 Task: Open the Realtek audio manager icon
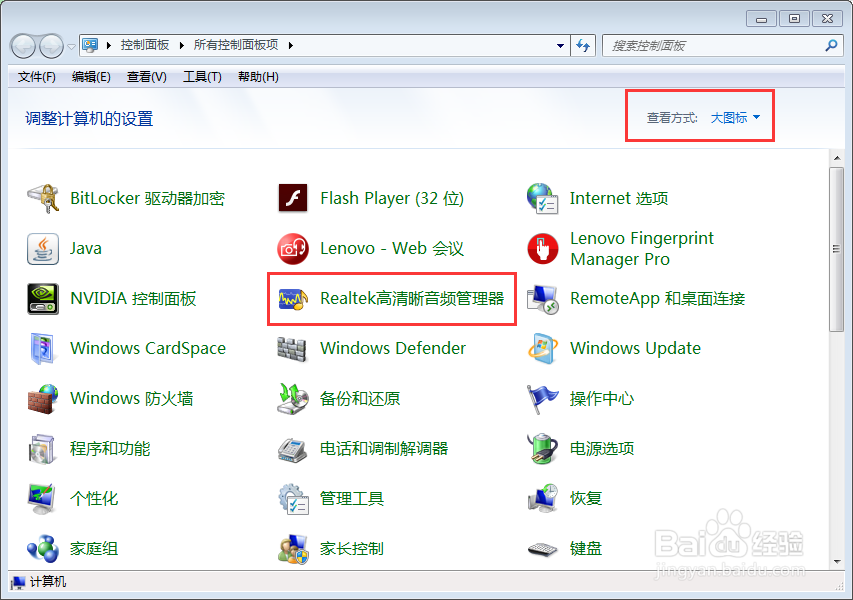(x=293, y=299)
